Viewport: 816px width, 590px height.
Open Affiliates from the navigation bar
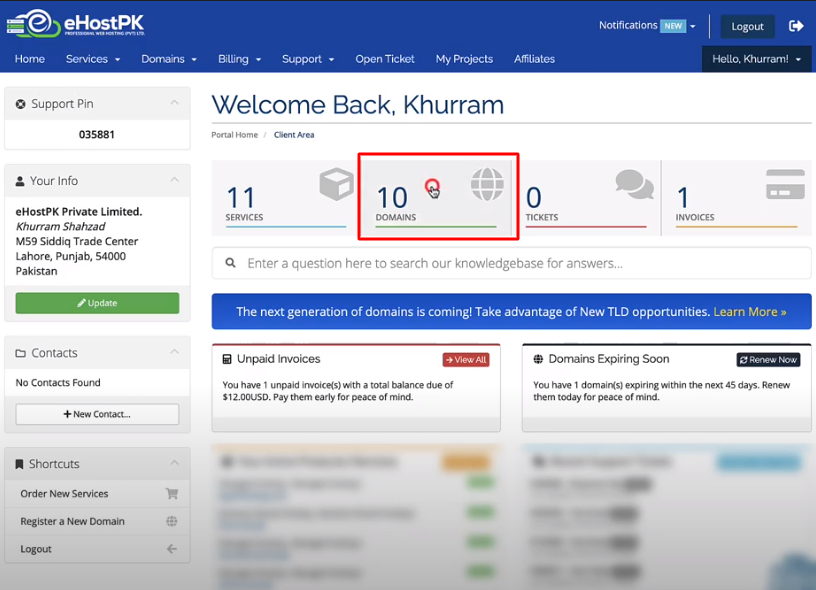pos(534,59)
